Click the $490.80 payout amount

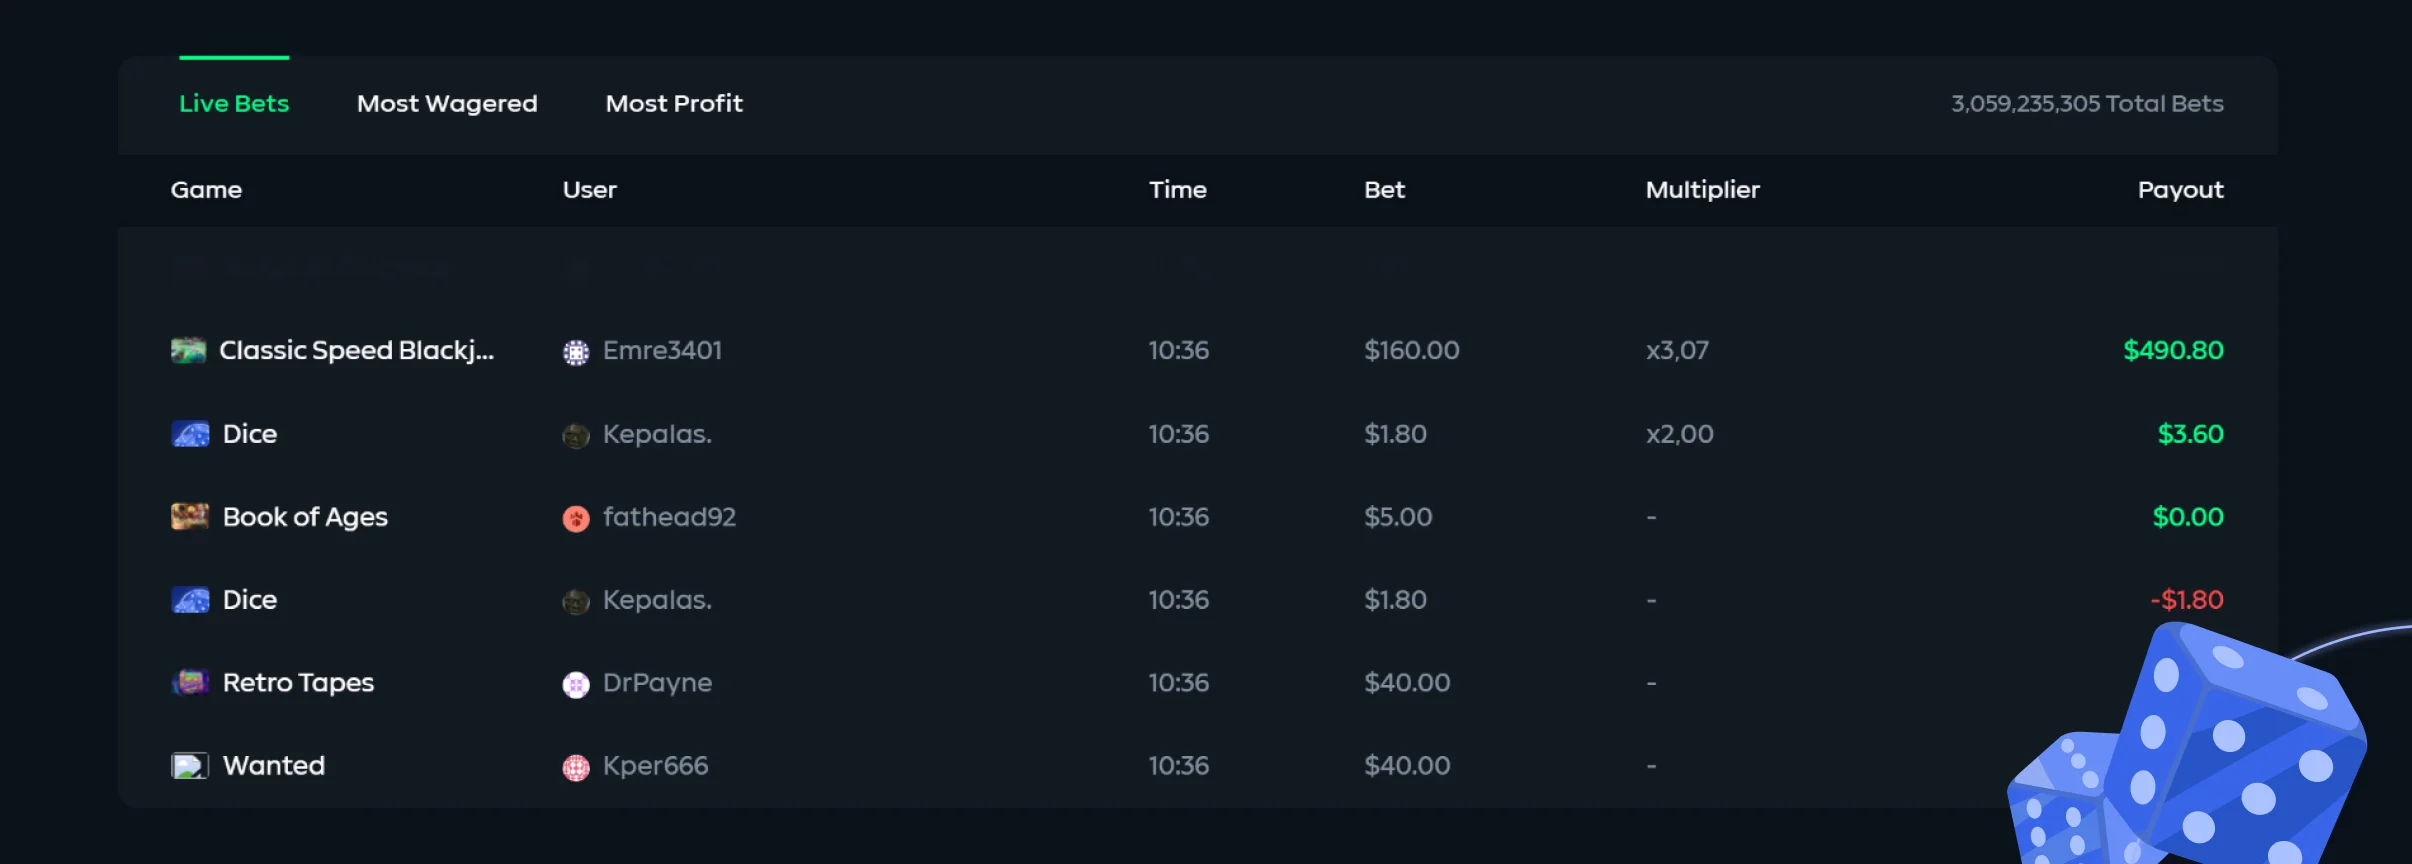click(x=2173, y=351)
